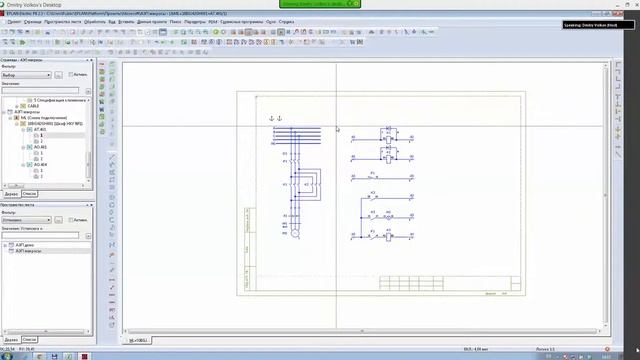Select АЭП макросы in the lower navigator

pos(28,251)
